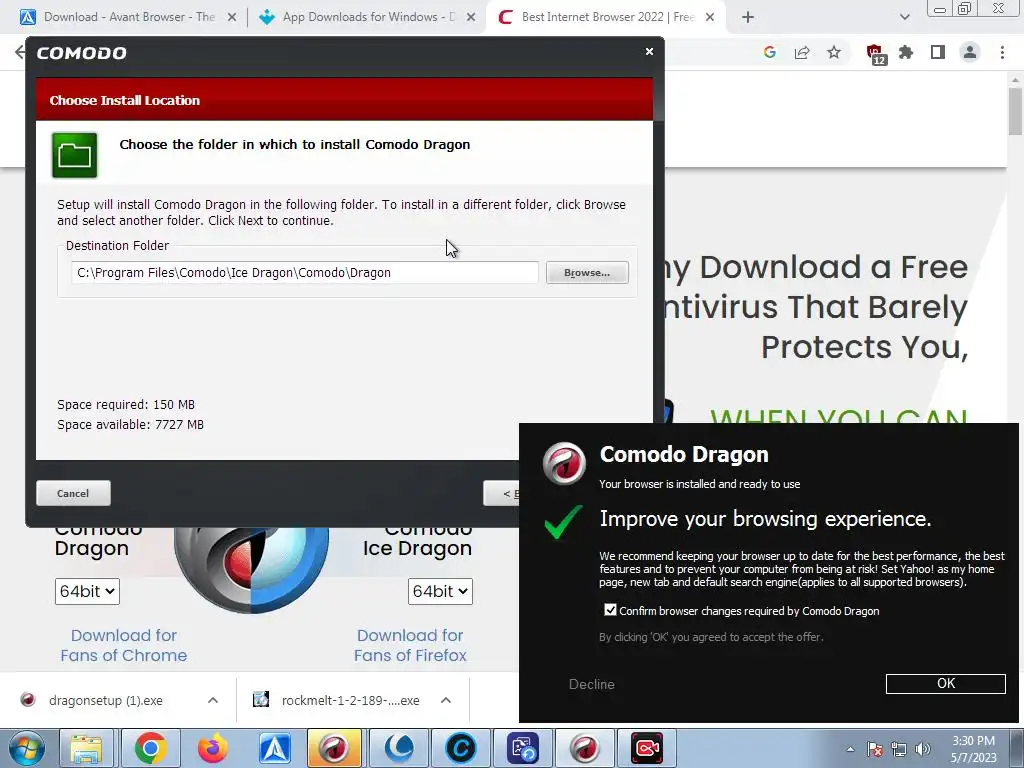This screenshot has width=1024, height=768.
Task: Close the Avant Browser tab
Action: [231, 18]
